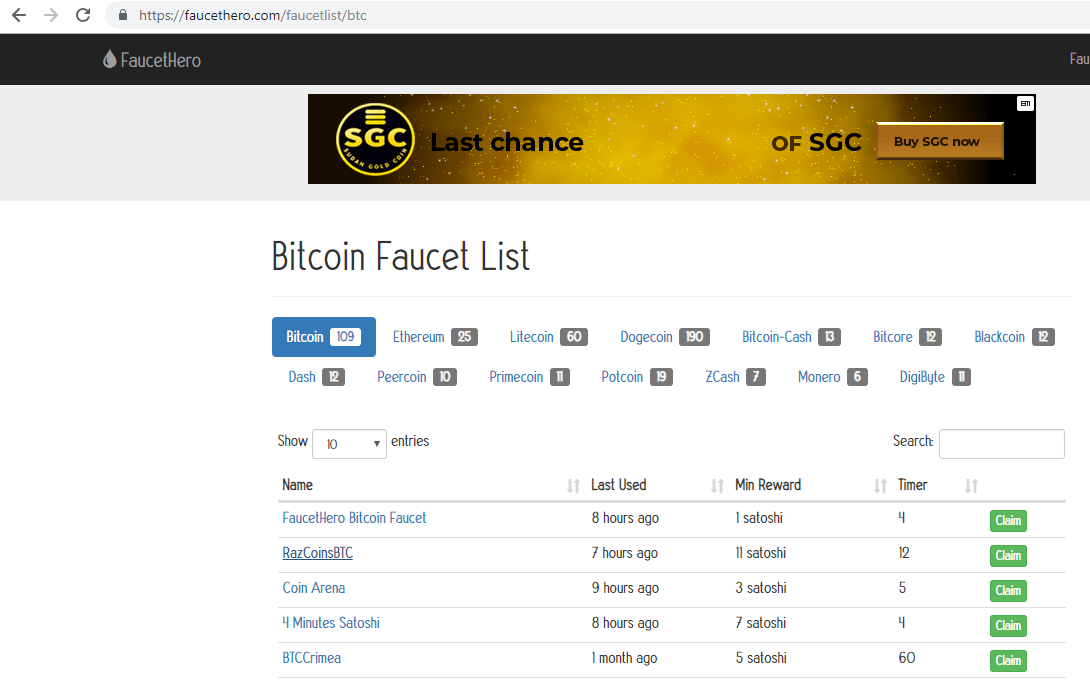The height and width of the screenshot is (680, 1090).
Task: Claim from the BTCCrimea row
Action: pos(1008,661)
